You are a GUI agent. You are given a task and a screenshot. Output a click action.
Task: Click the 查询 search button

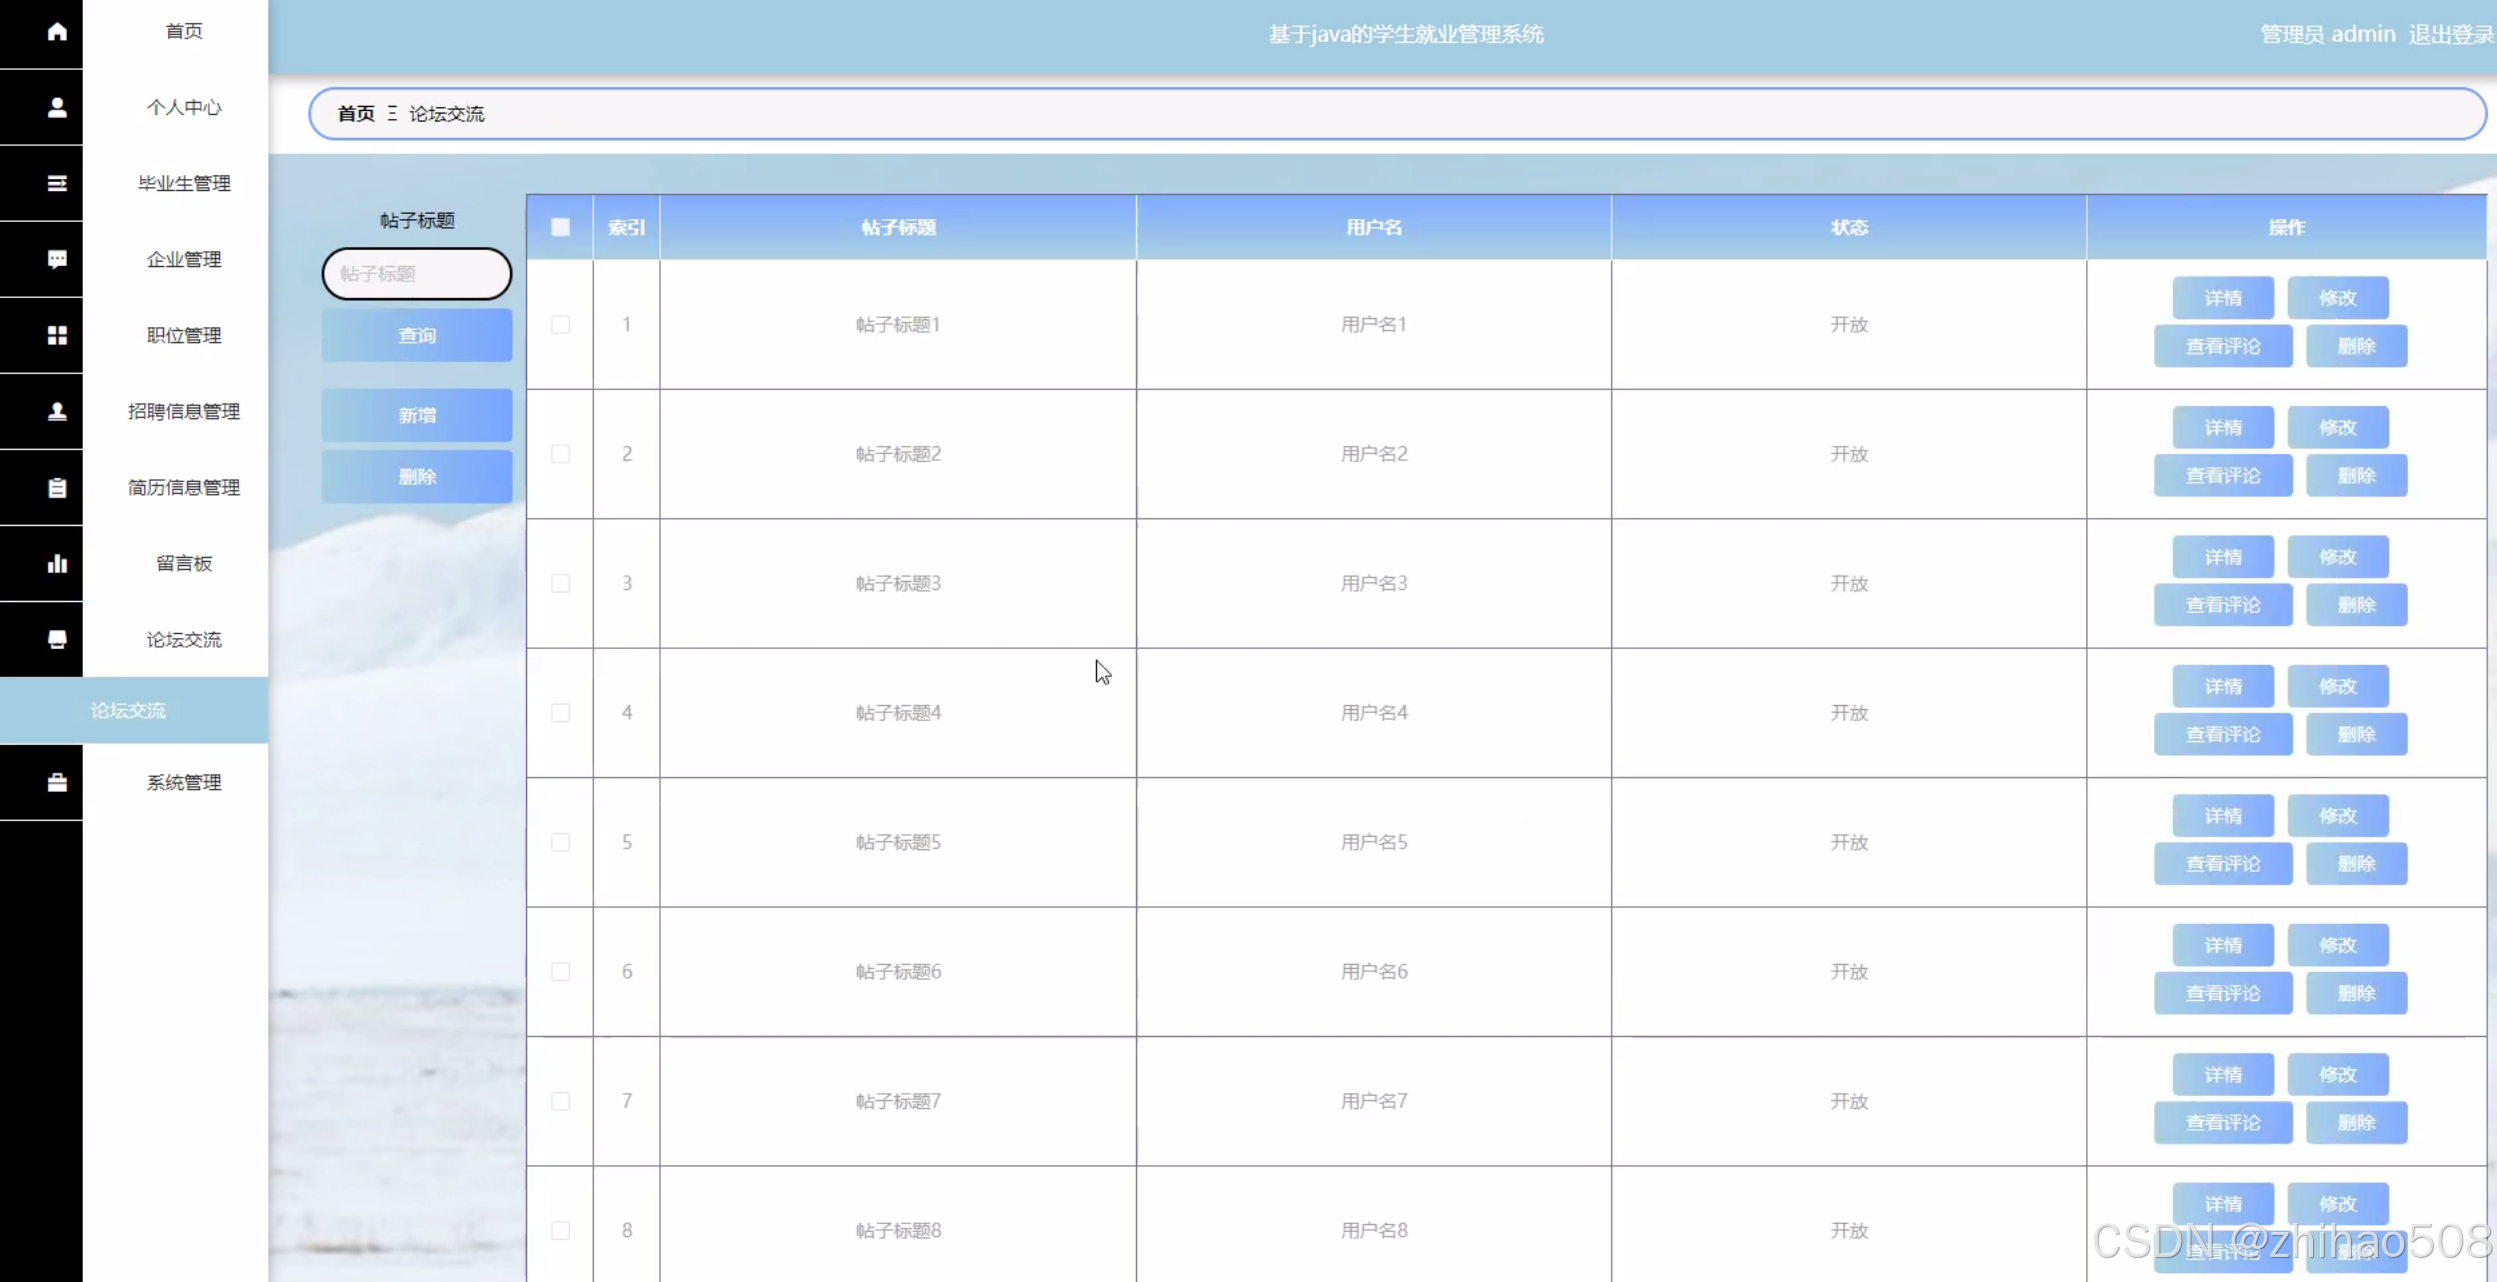417,336
